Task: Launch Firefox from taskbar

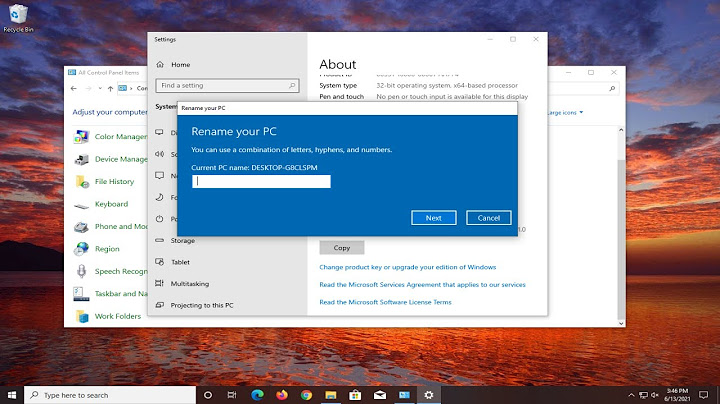Action: click(x=282, y=395)
